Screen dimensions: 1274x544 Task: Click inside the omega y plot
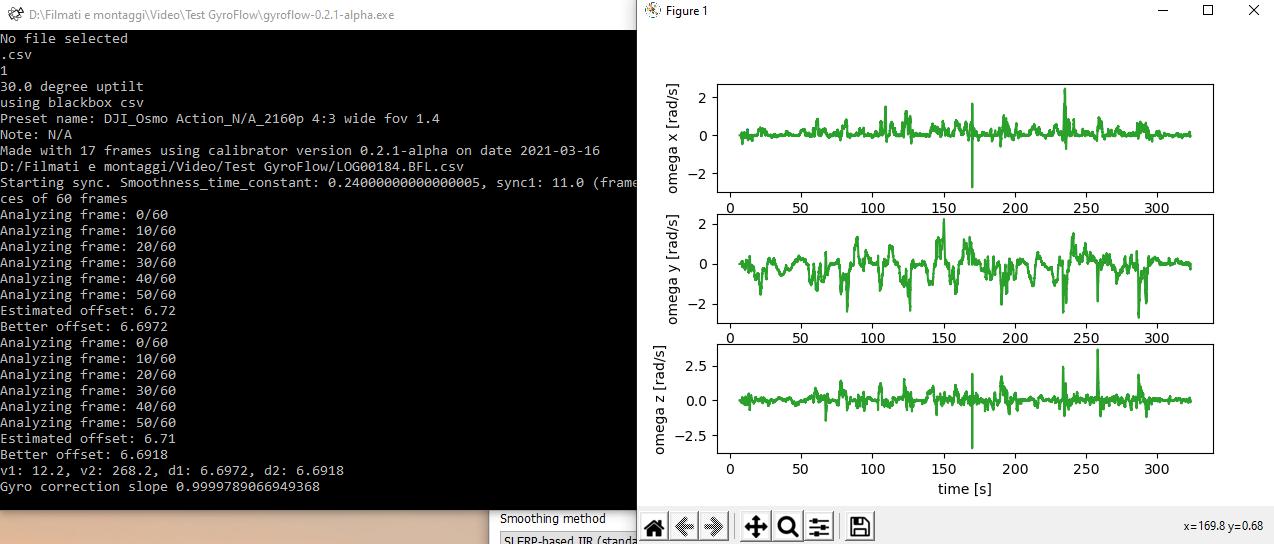[964, 267]
